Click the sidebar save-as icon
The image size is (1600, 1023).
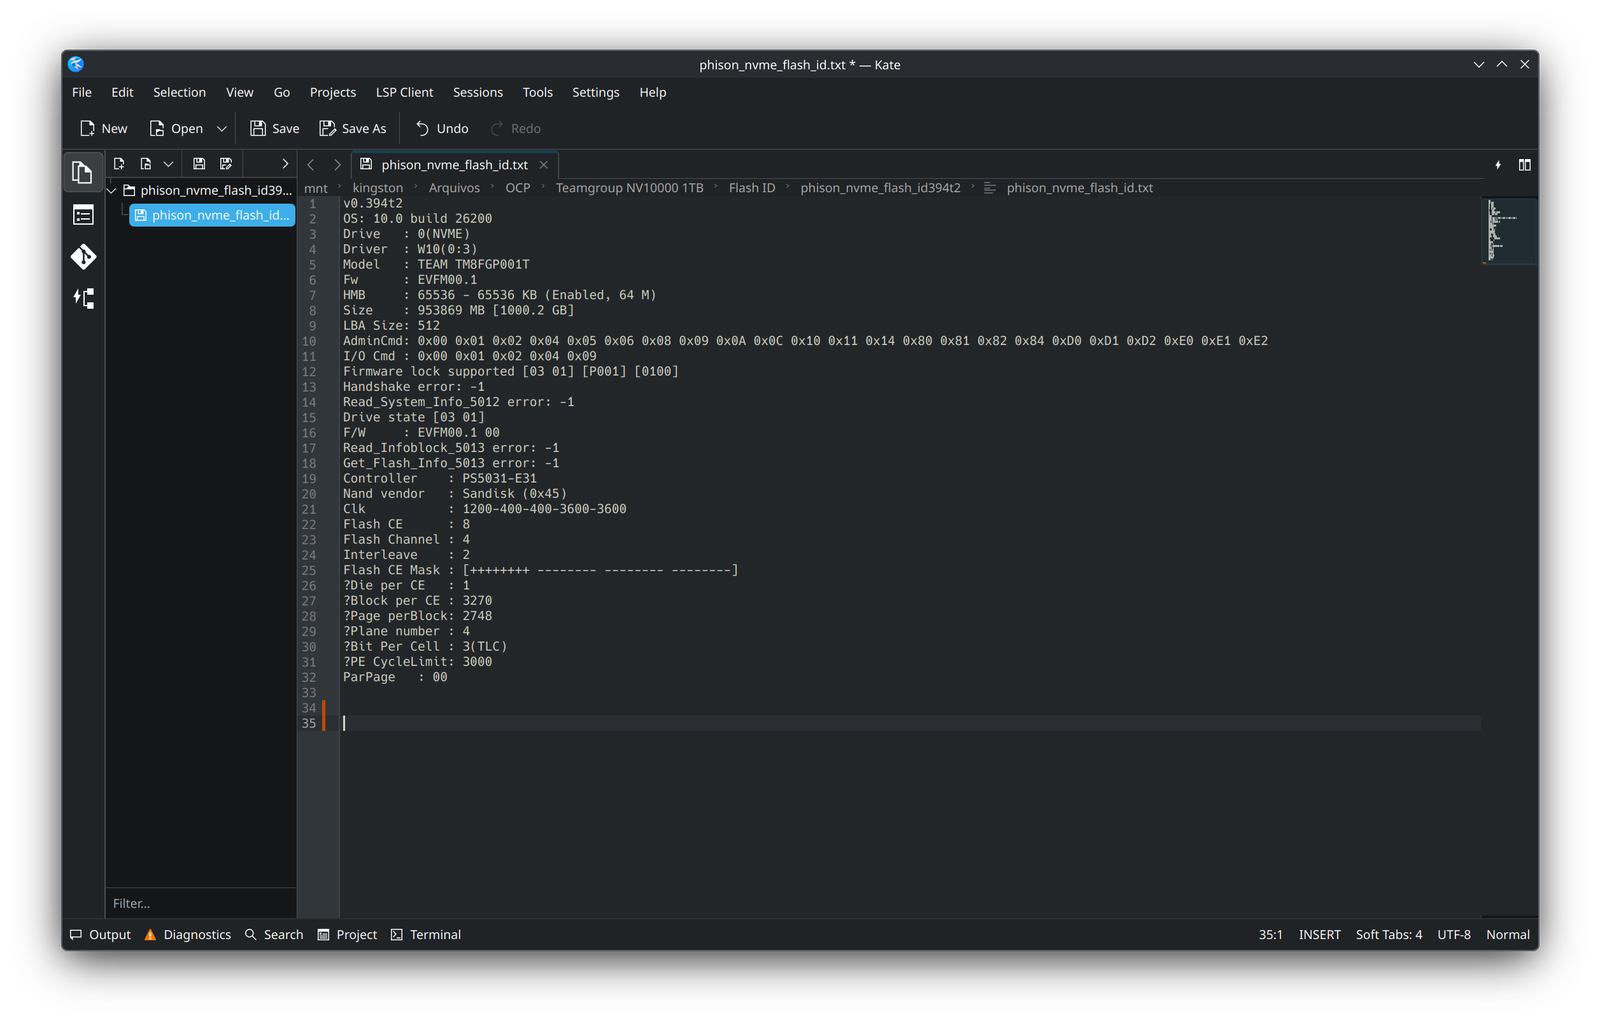226,164
